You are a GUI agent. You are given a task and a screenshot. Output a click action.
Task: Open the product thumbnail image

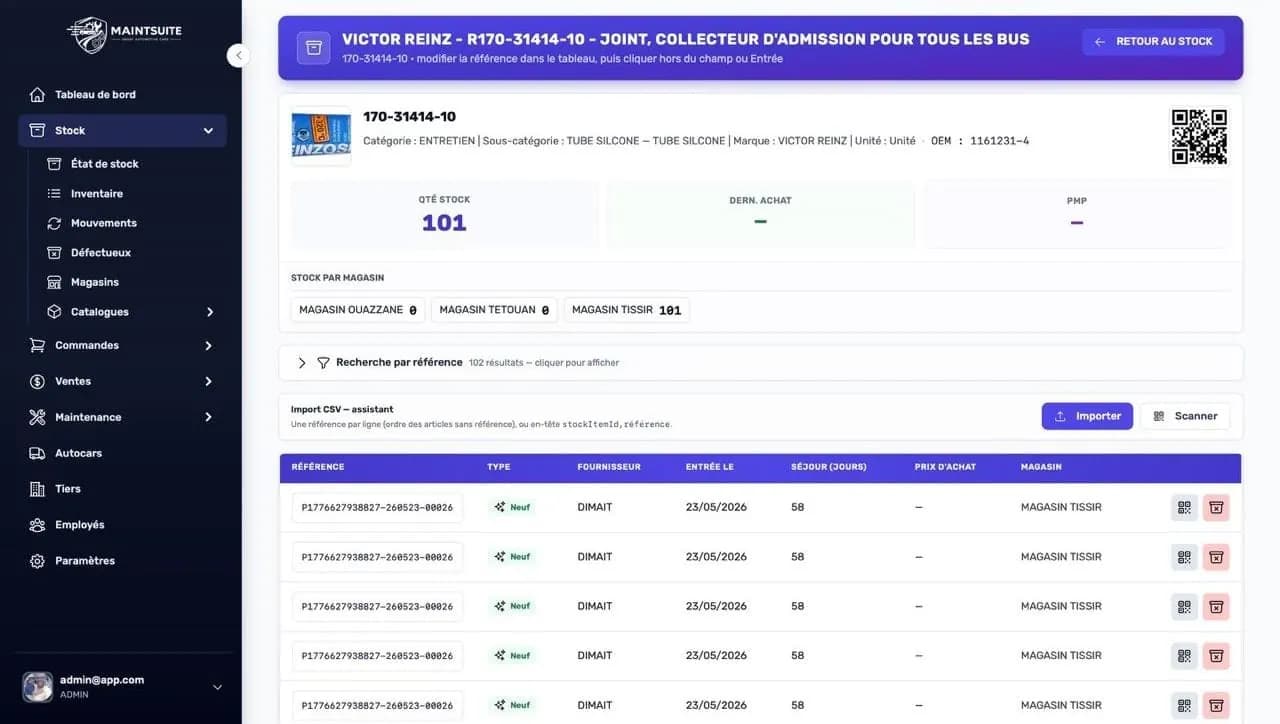point(321,136)
